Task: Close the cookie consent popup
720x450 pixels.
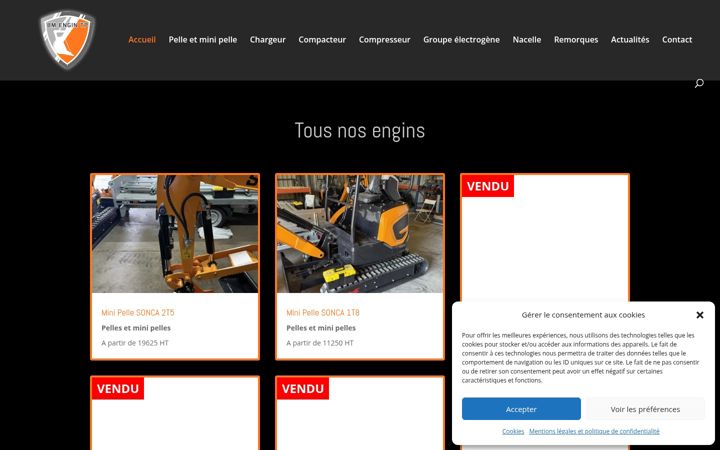Action: coord(699,315)
